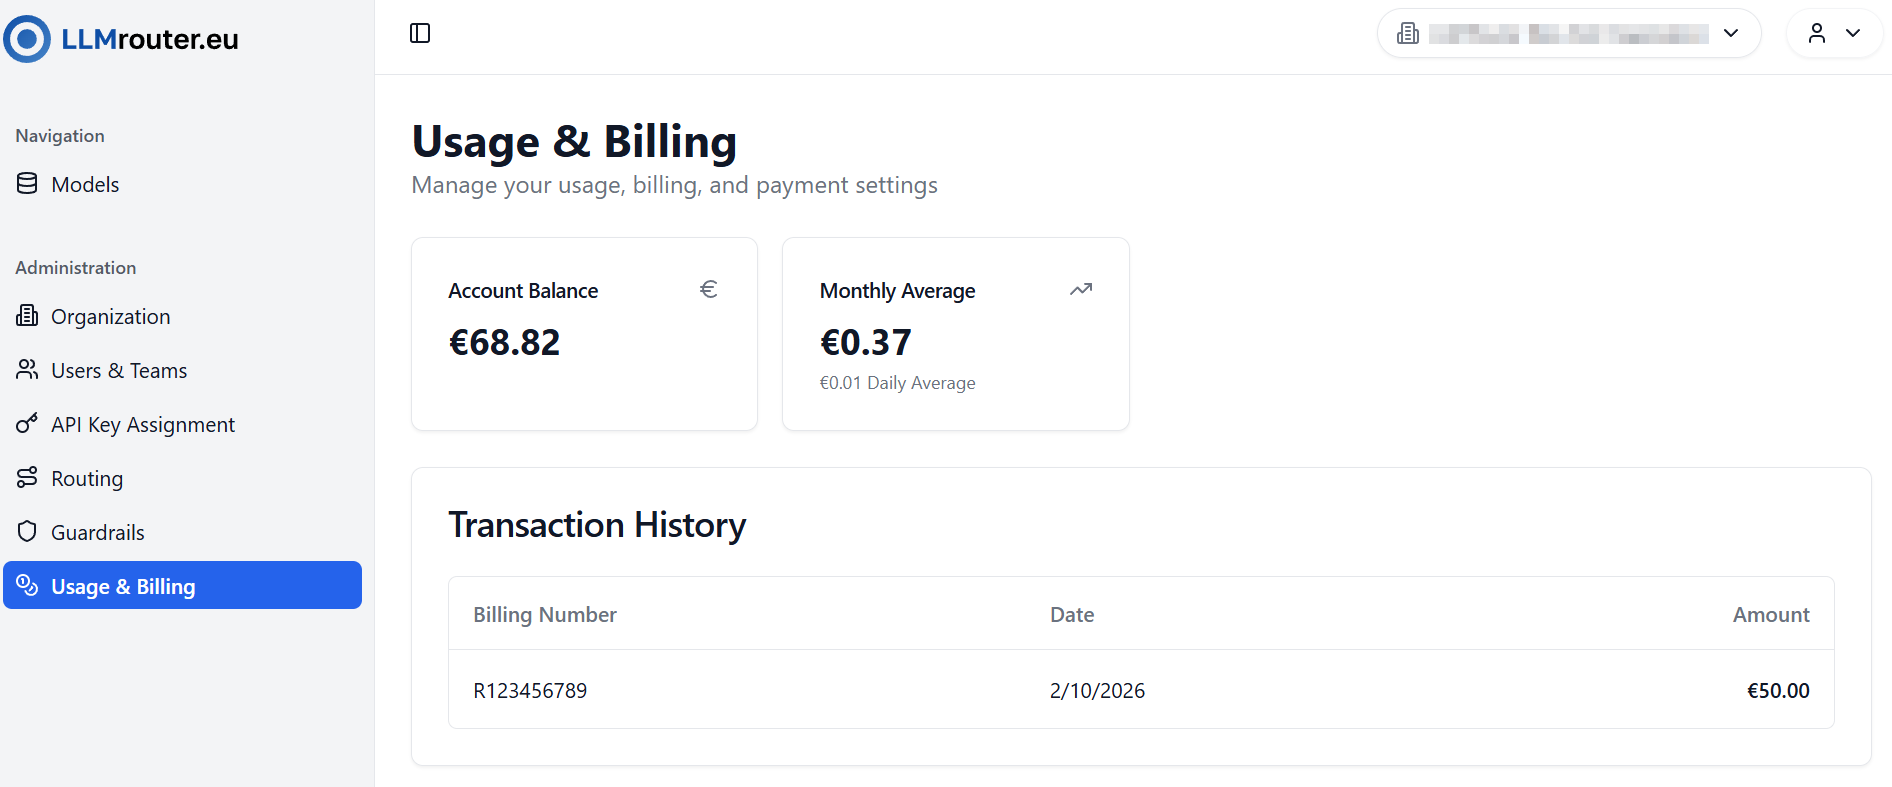Click the Monthly Average trend icon
Image resolution: width=1892 pixels, height=787 pixels.
[1081, 290]
